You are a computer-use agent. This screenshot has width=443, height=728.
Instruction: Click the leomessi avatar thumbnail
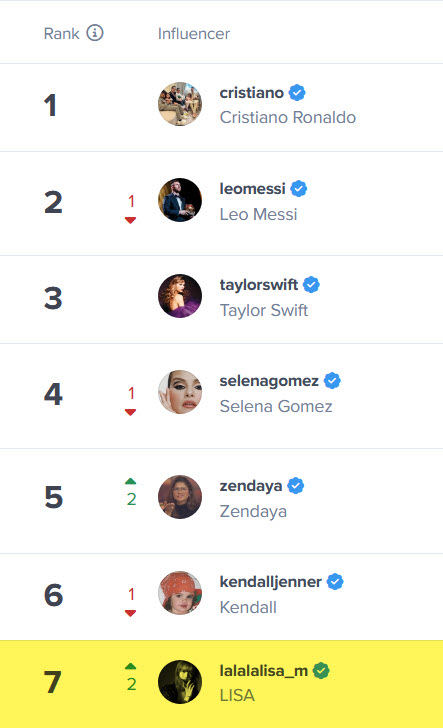pyautogui.click(x=180, y=200)
